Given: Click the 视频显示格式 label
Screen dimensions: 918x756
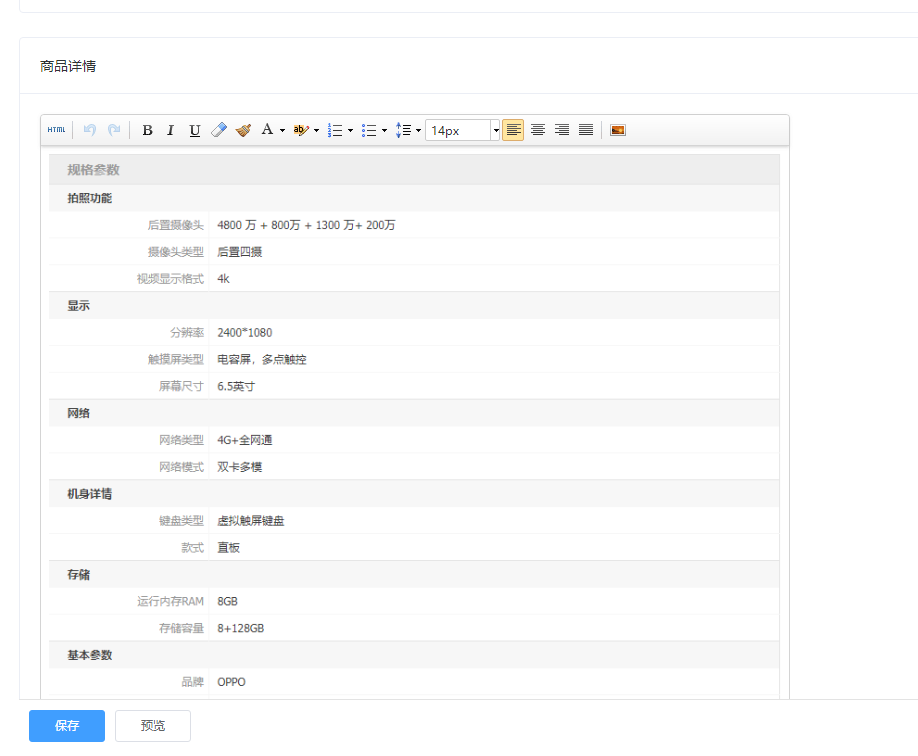Looking at the screenshot, I should [170, 279].
